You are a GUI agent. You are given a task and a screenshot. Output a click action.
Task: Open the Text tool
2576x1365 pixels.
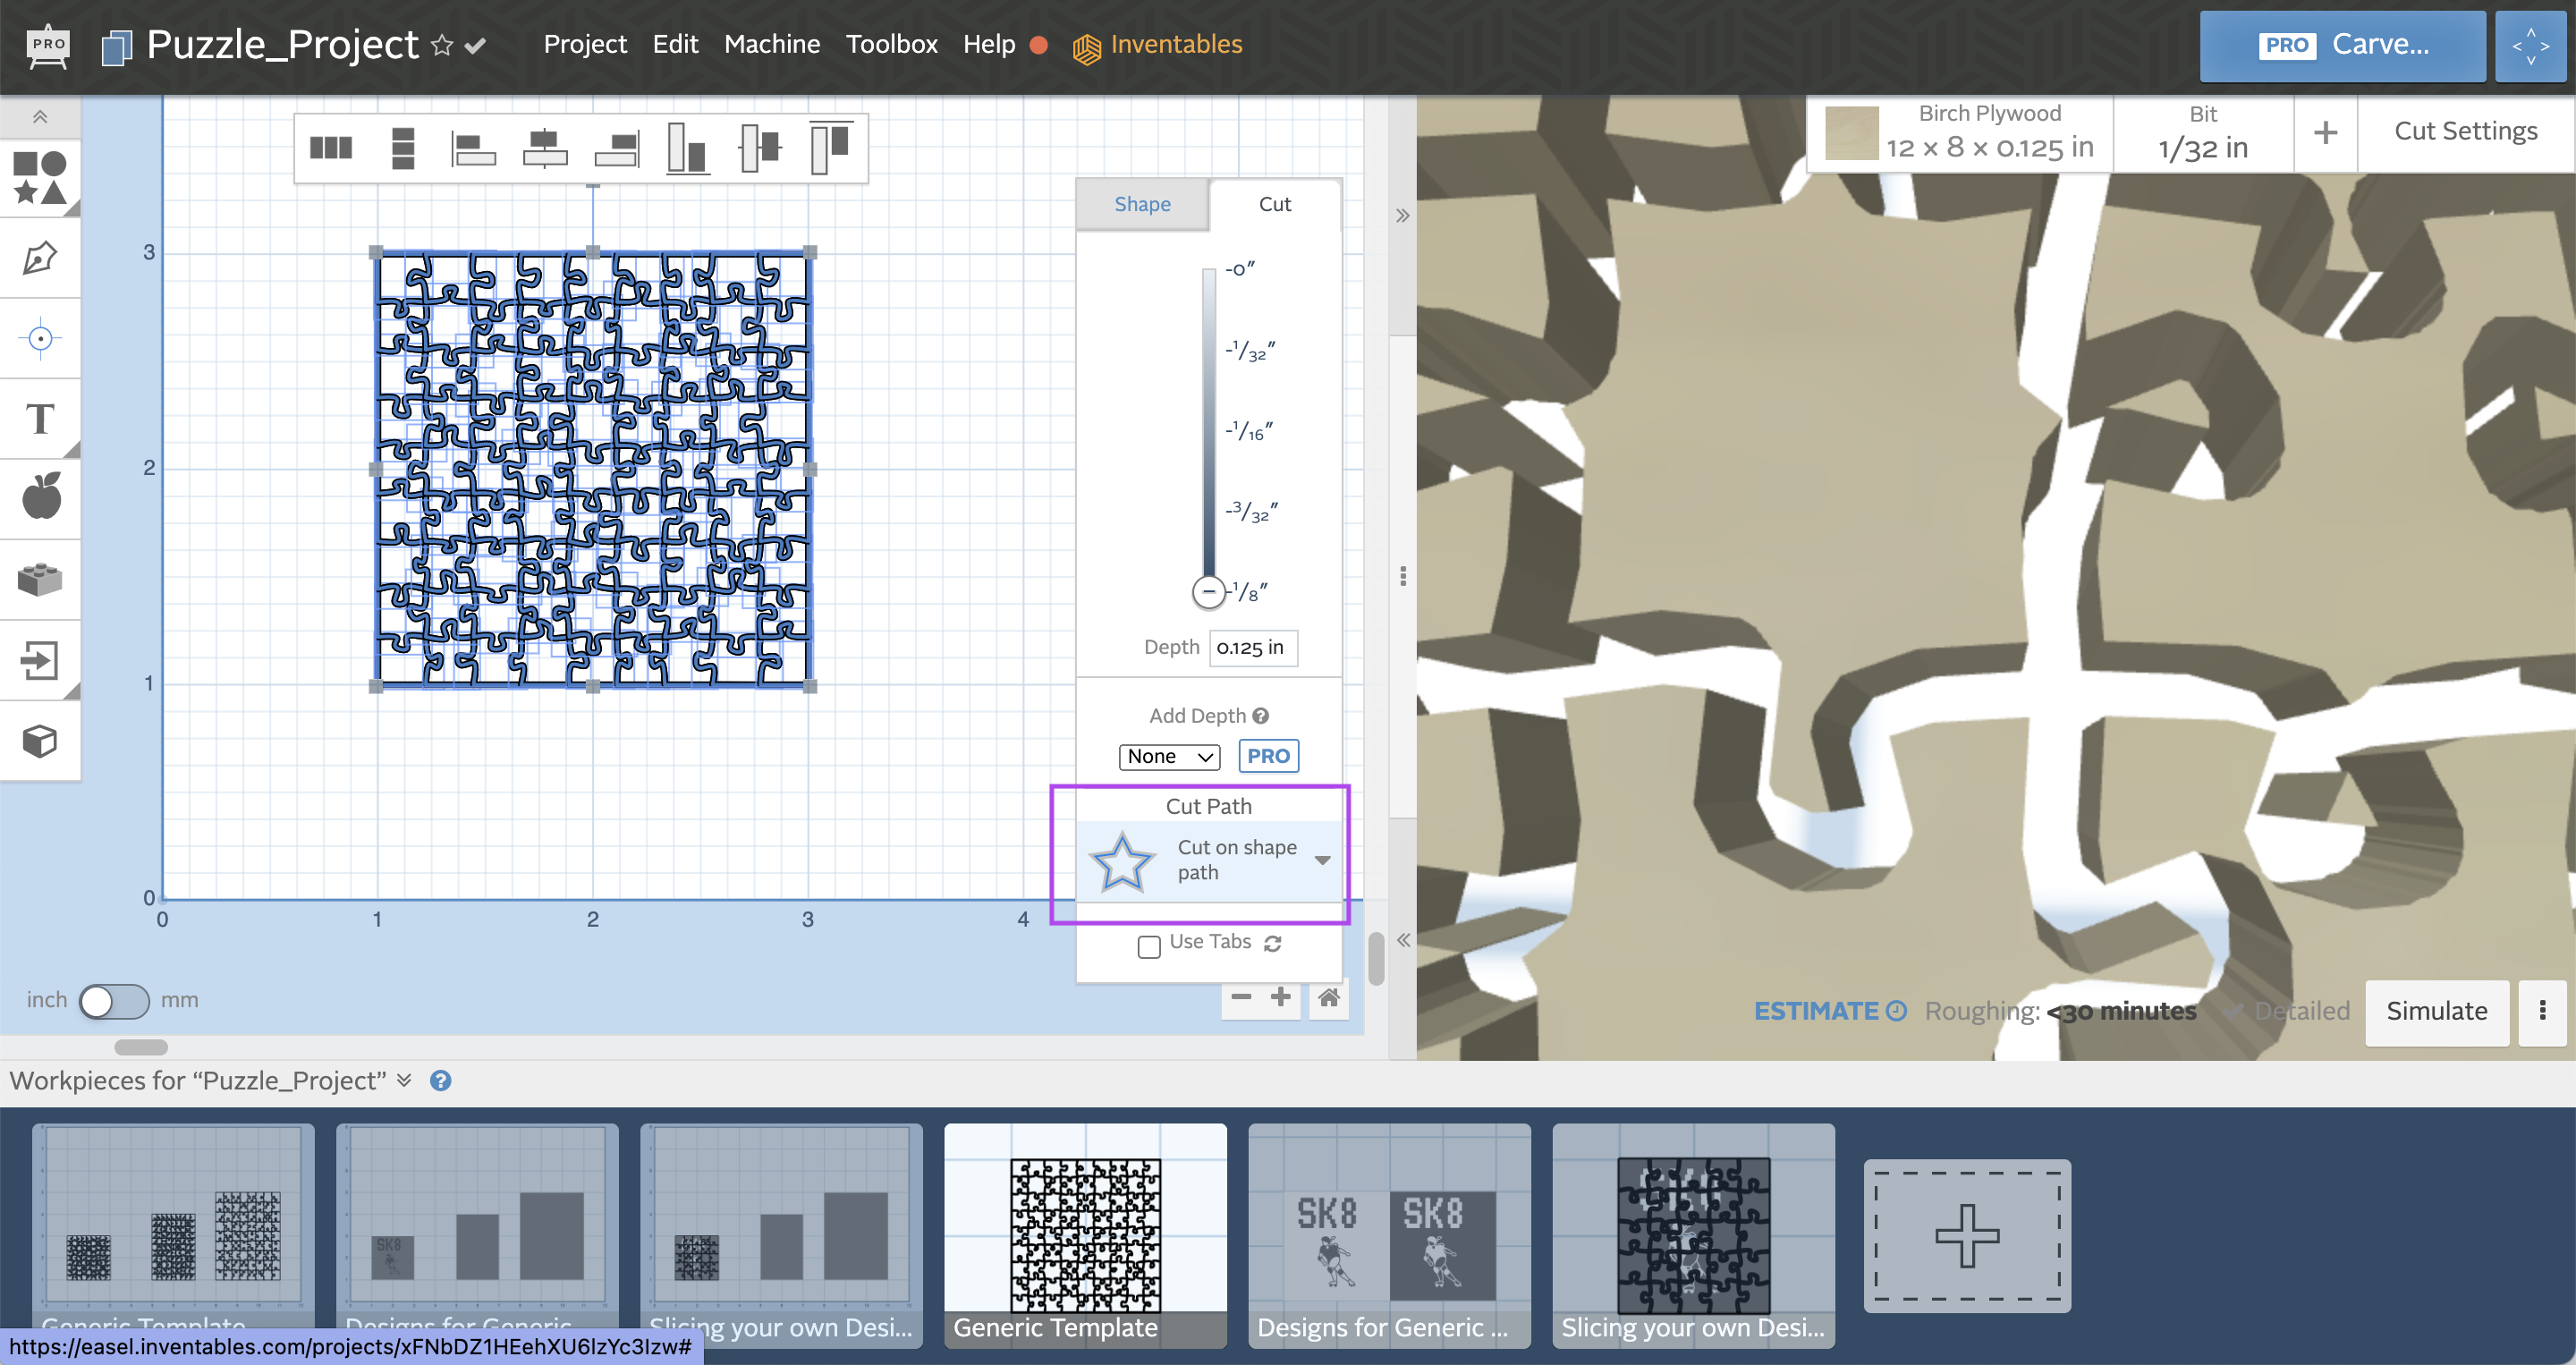click(40, 419)
